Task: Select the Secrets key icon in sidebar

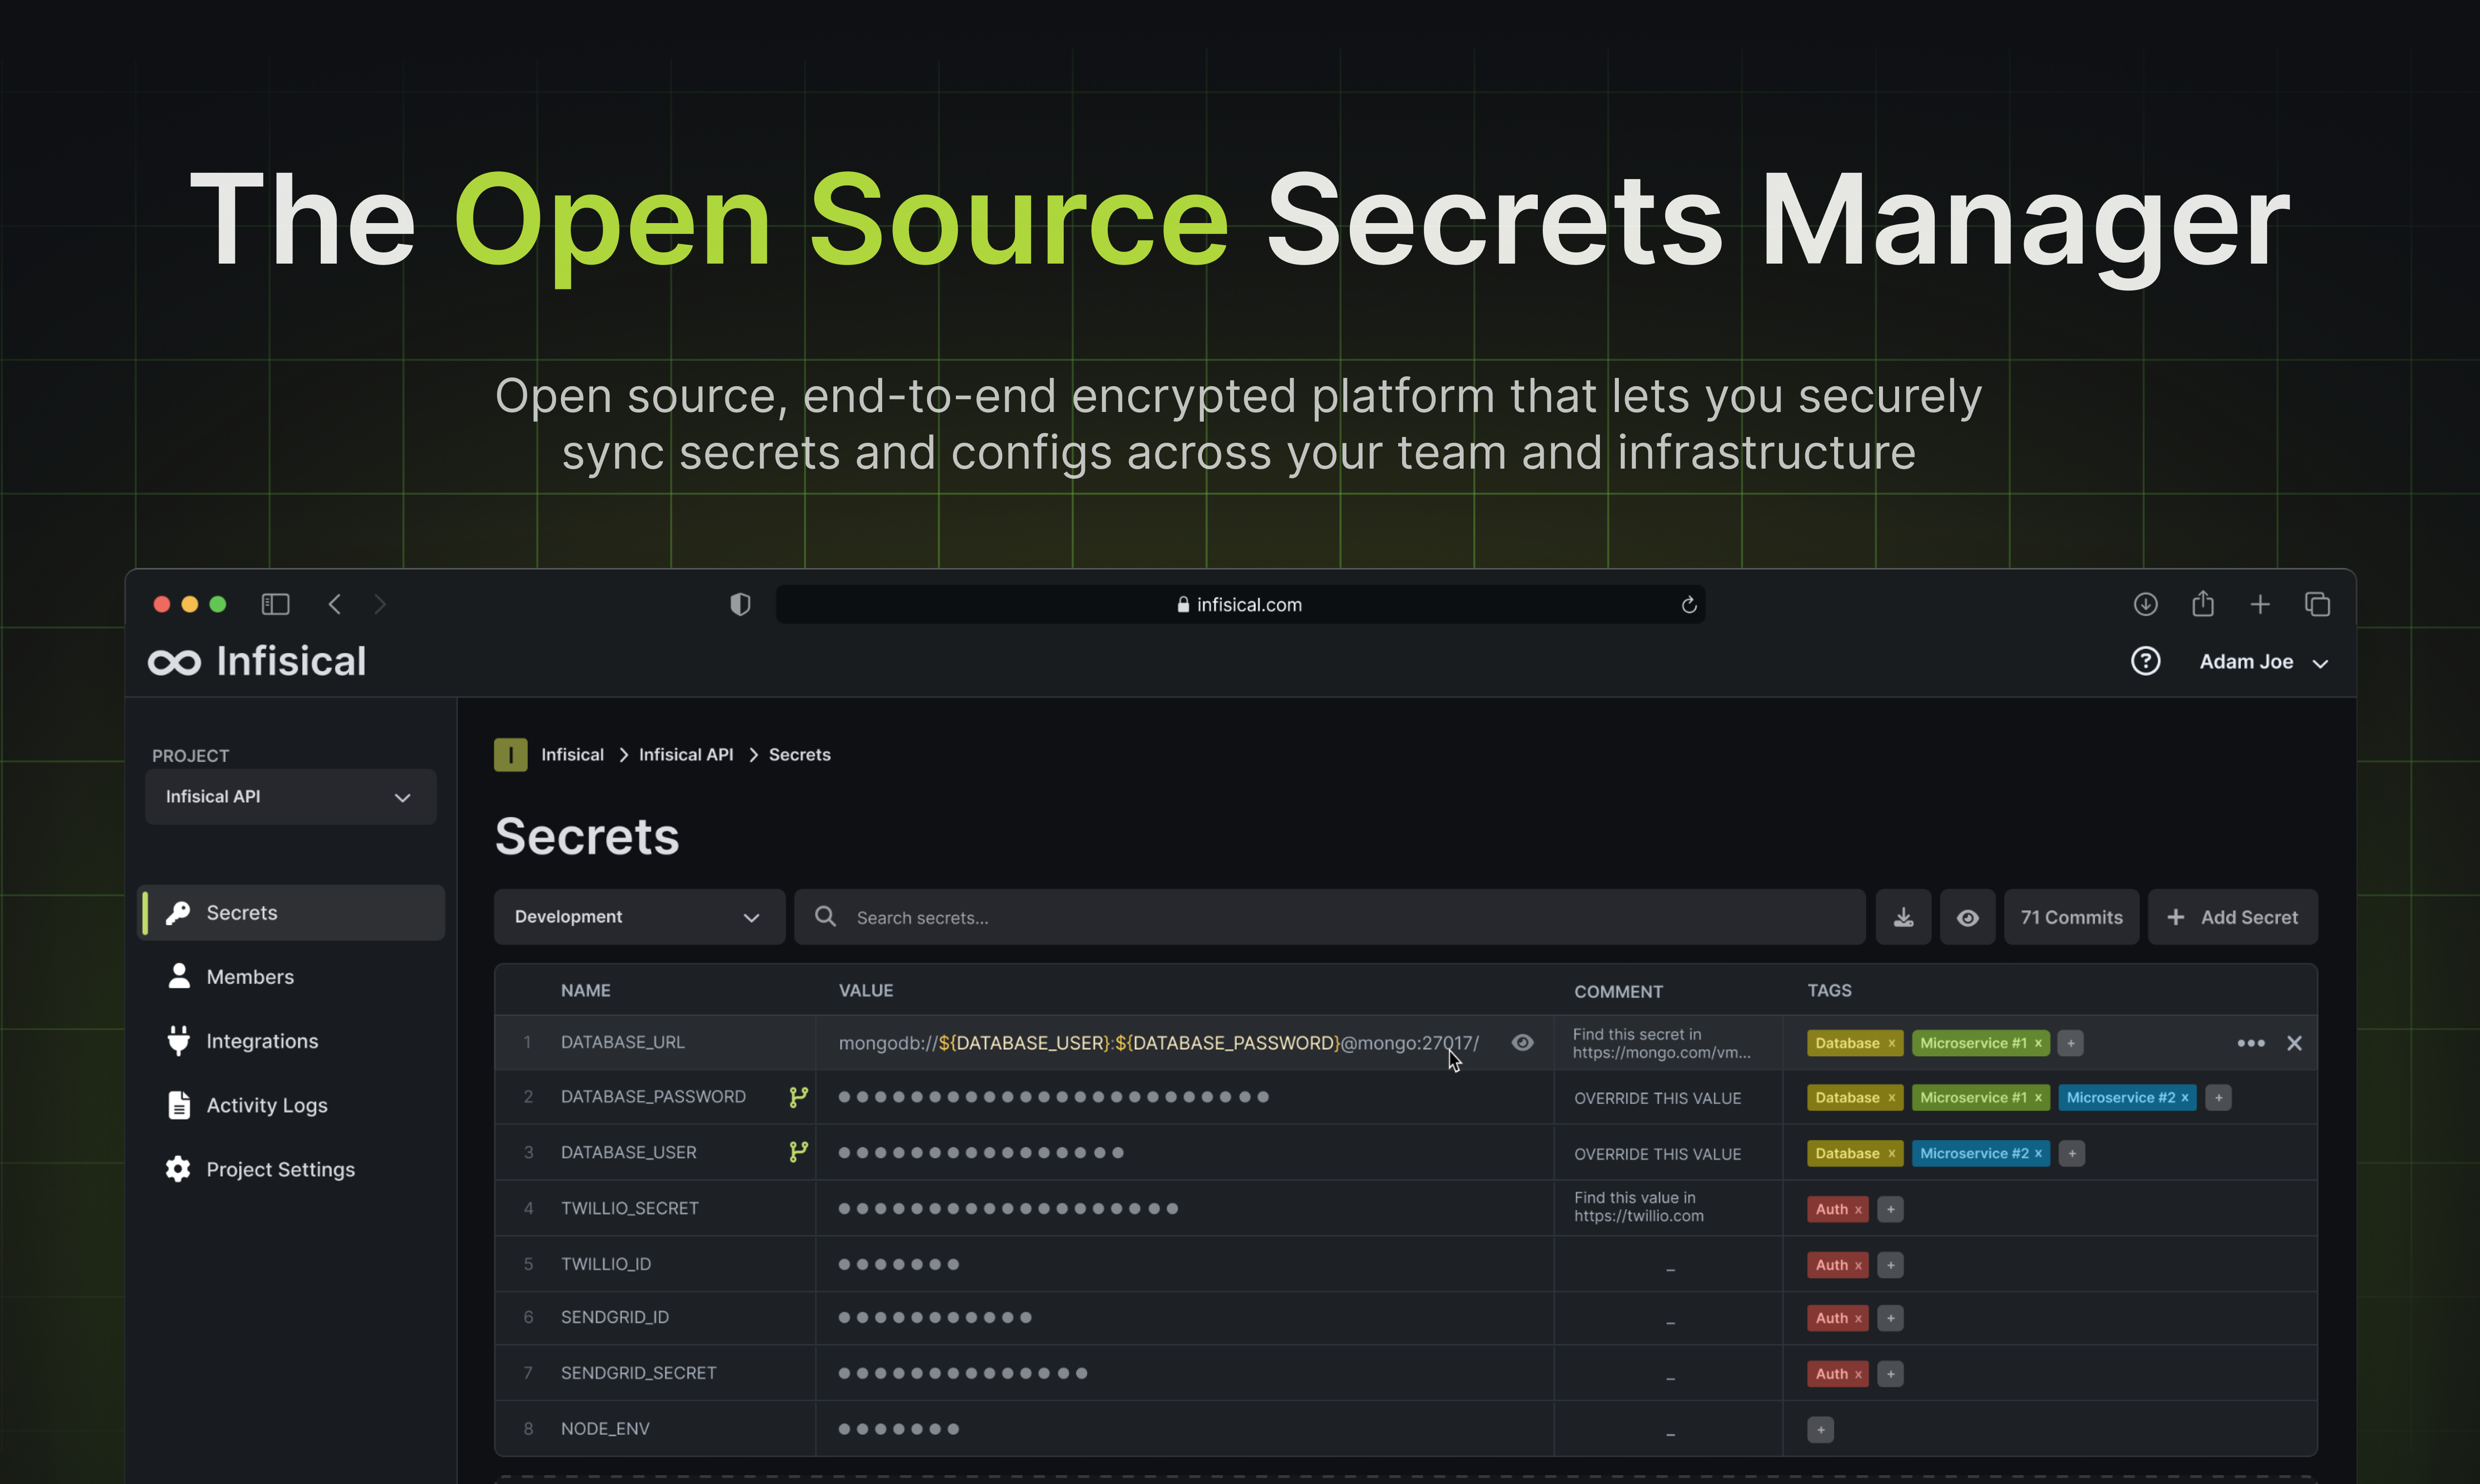Action: [178, 912]
